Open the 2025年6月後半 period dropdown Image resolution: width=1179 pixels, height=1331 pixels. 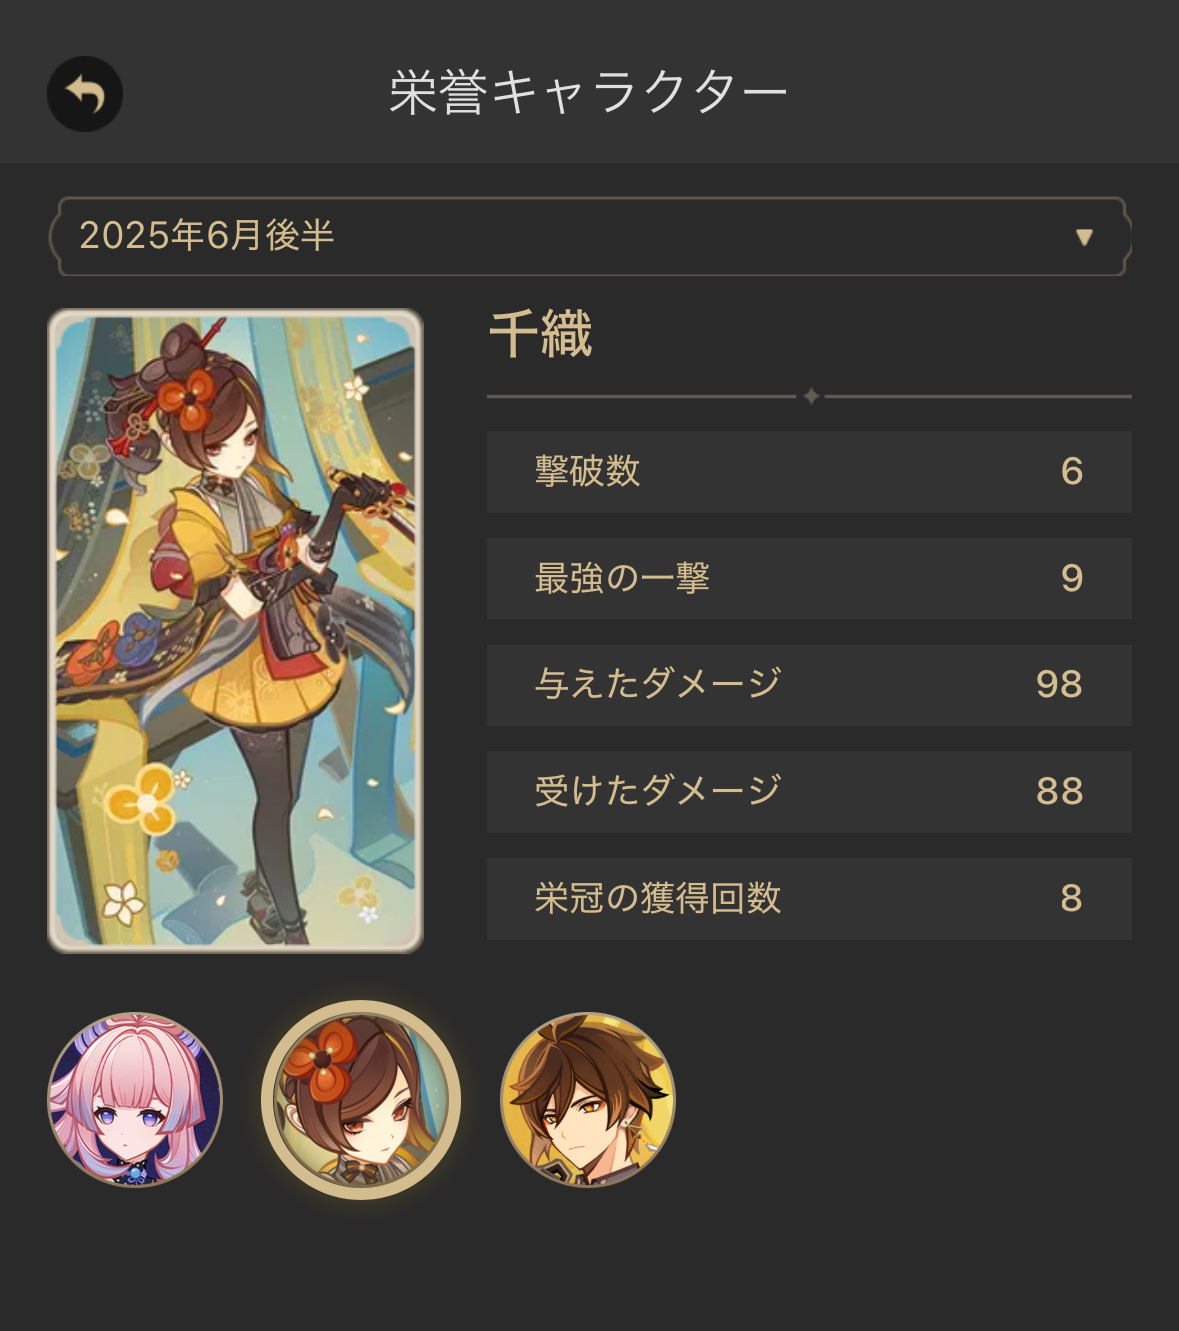tap(590, 236)
